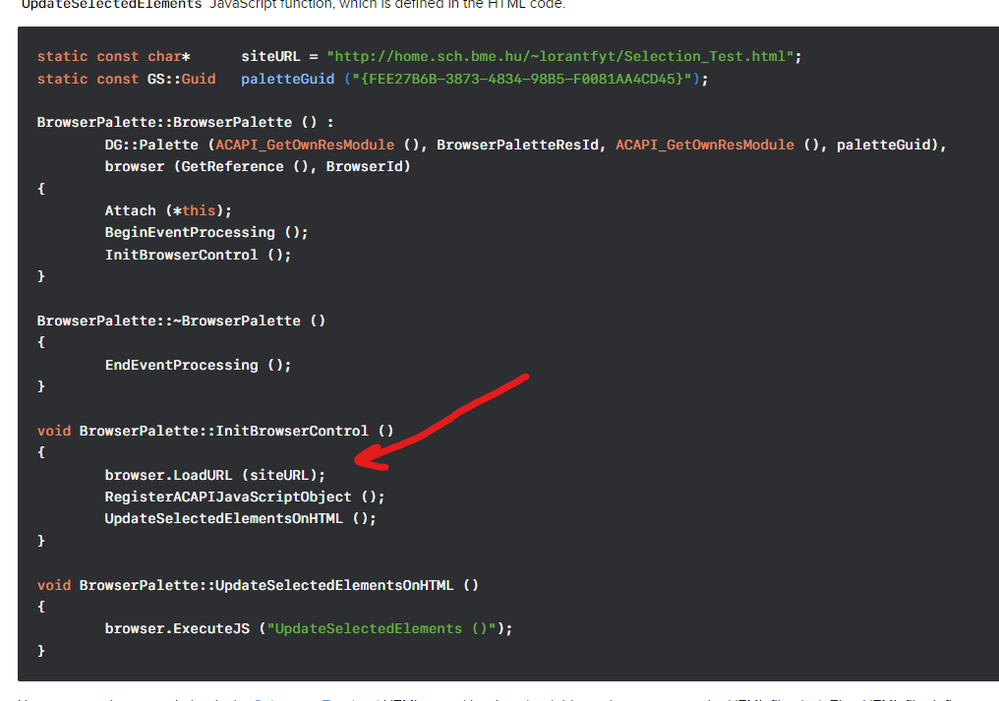The image size is (999, 701).
Task: Click the closing brace of the last function
Action: click(x=42, y=650)
